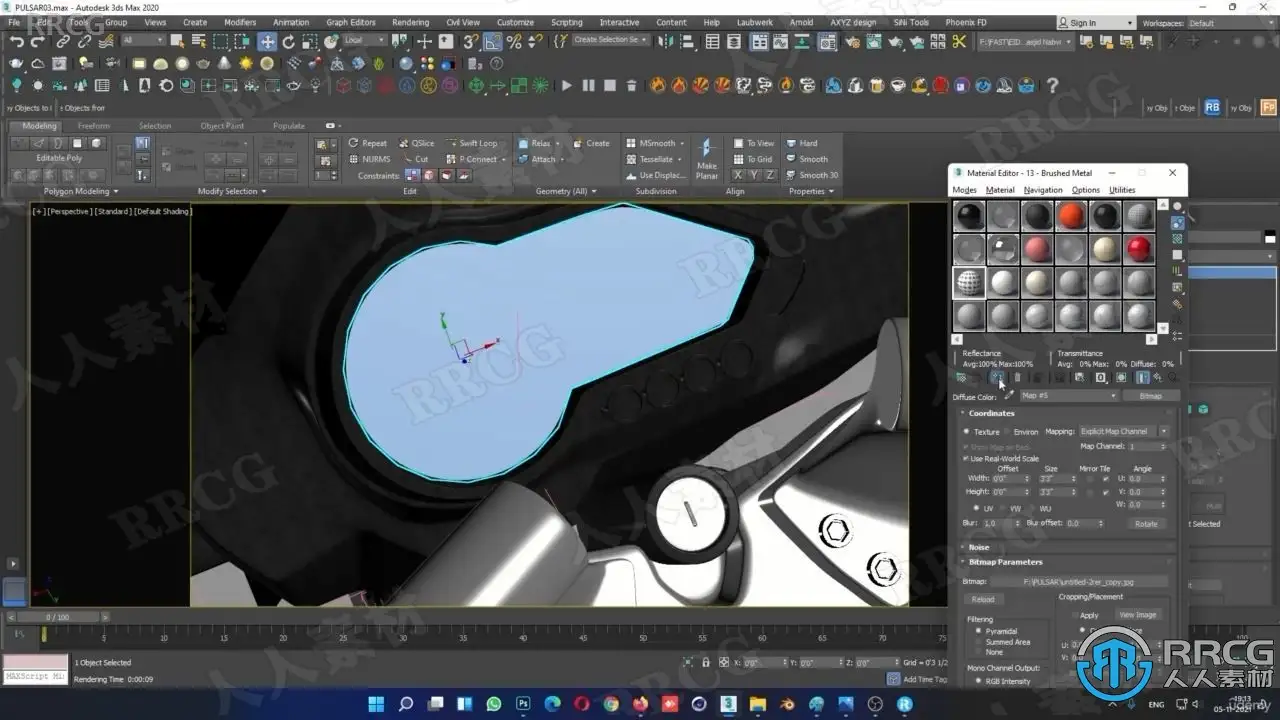This screenshot has height=720, width=1280.
Task: Click the Undo arrow icon
Action: click(17, 42)
